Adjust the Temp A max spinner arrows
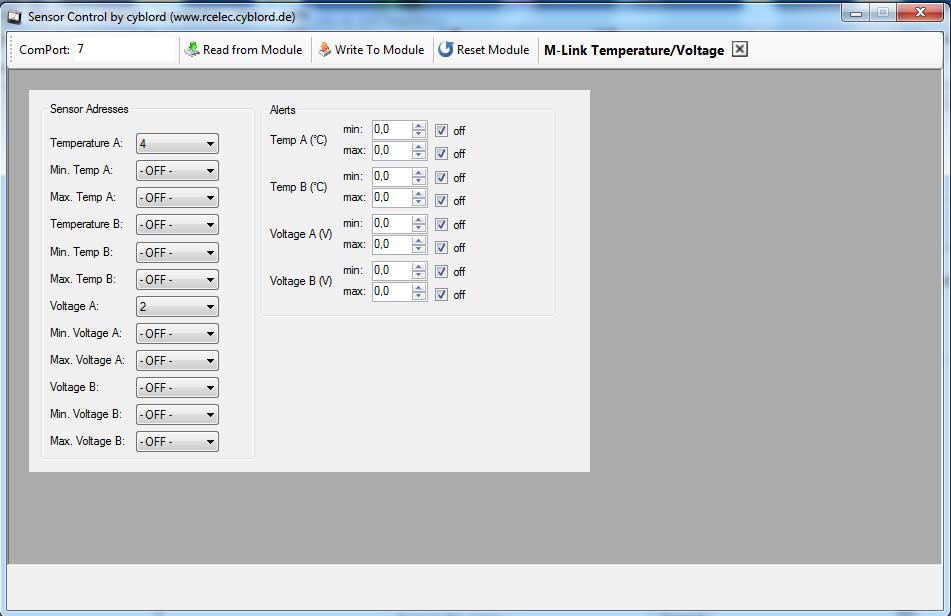Viewport: 951px width, 616px height. click(x=418, y=150)
